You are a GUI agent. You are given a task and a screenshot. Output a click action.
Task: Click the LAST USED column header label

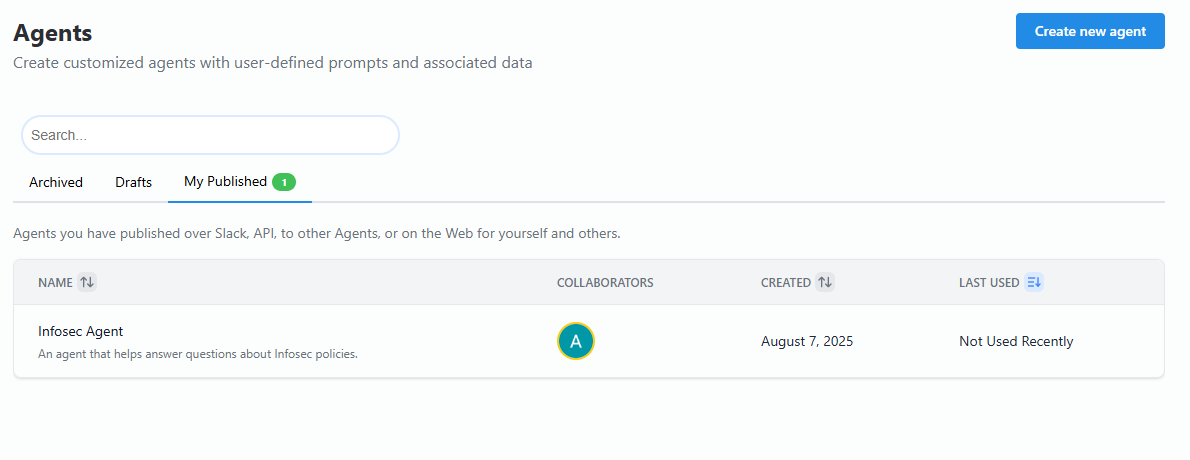click(x=988, y=283)
